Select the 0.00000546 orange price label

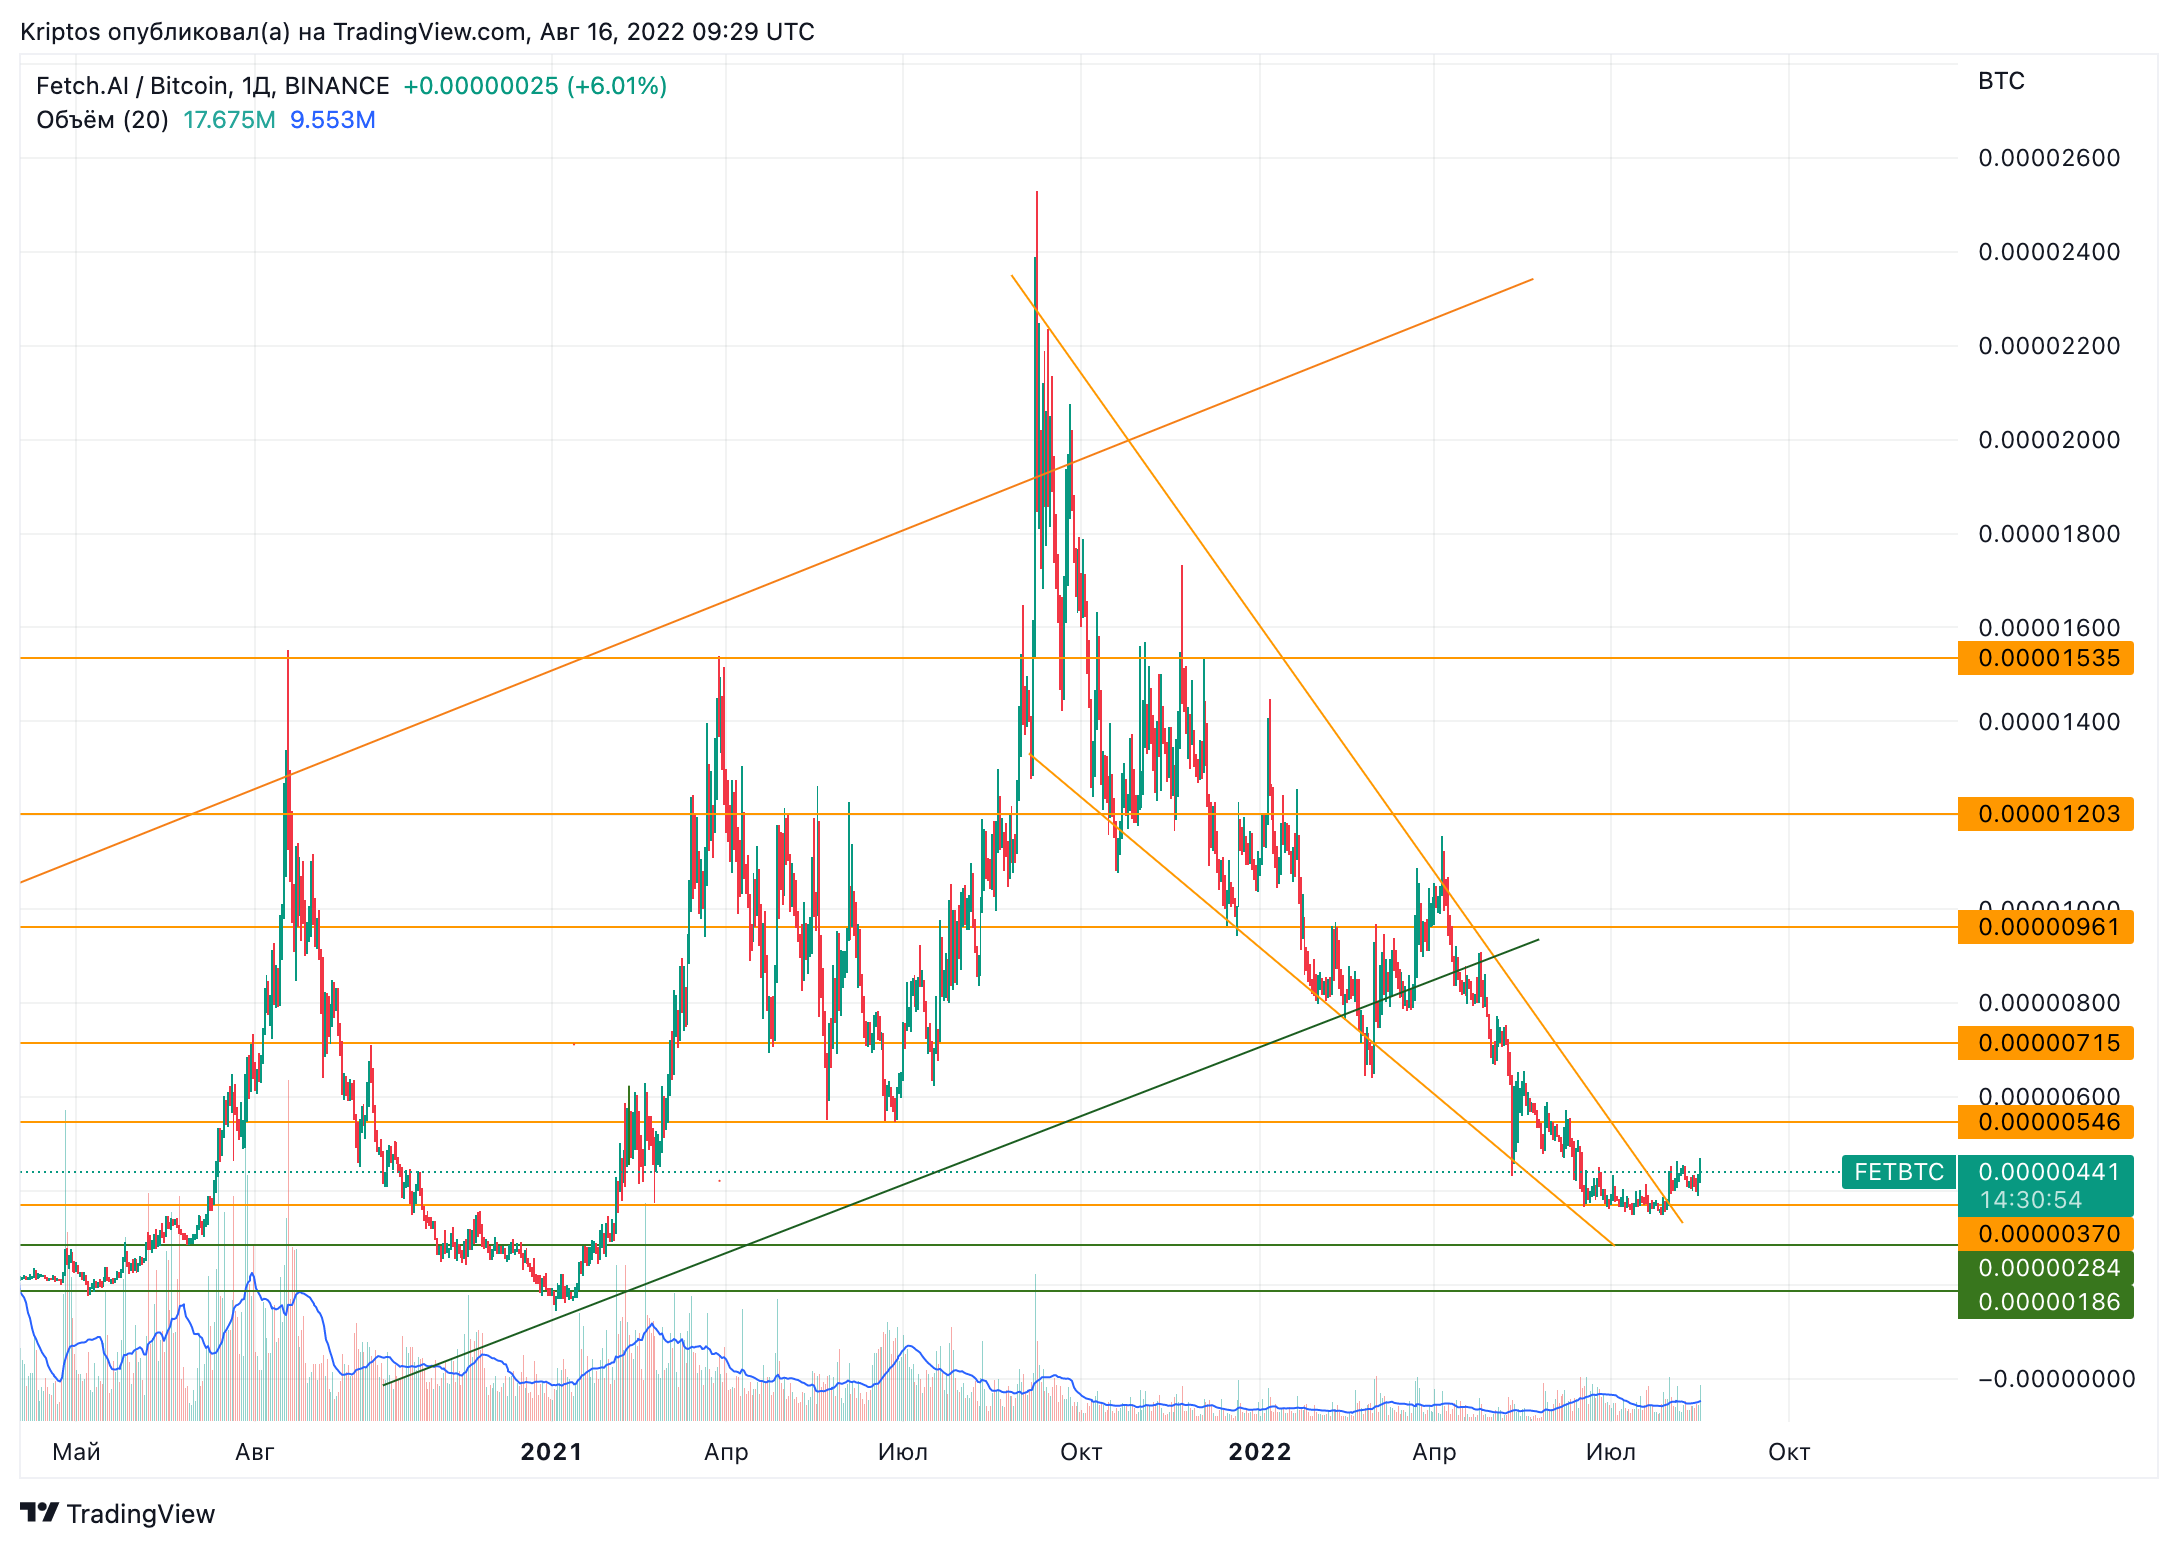pos(2045,1122)
